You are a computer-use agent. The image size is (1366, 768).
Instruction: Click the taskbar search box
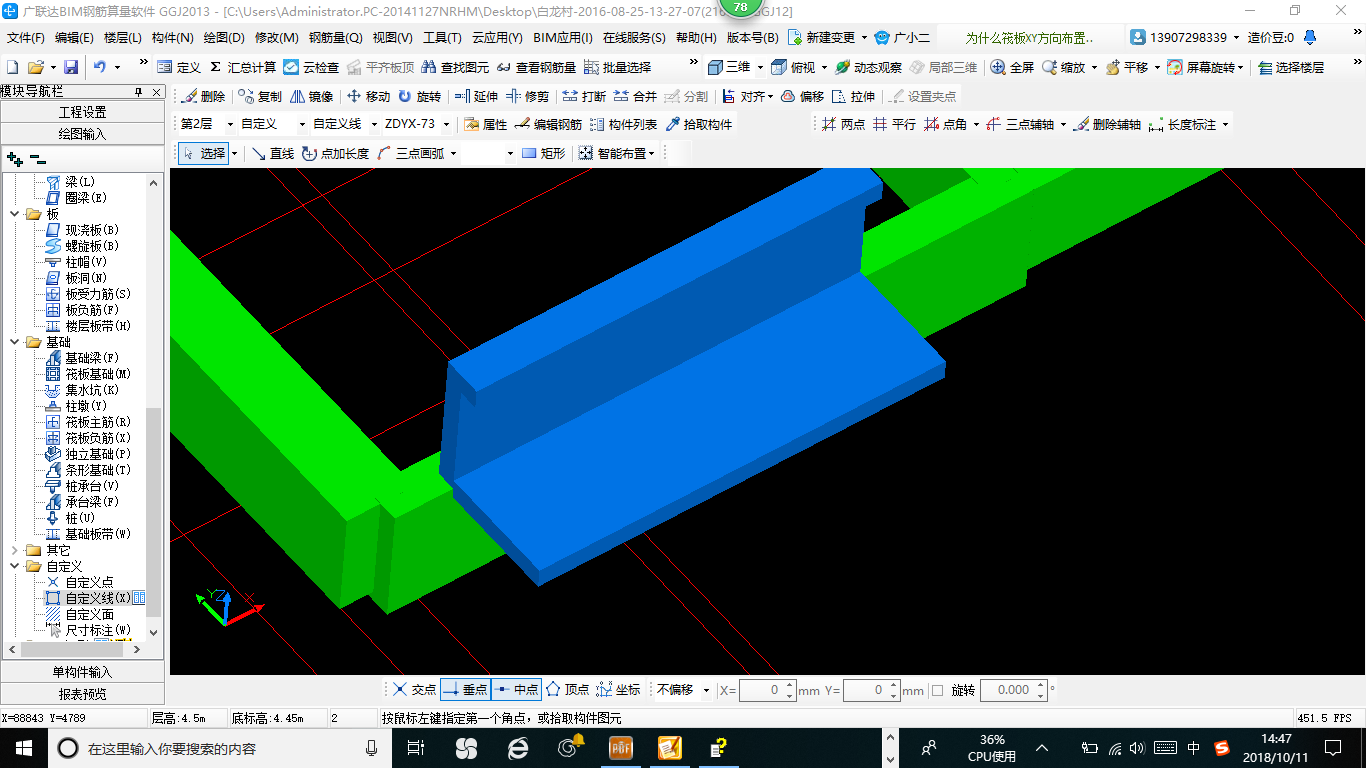tap(219, 748)
